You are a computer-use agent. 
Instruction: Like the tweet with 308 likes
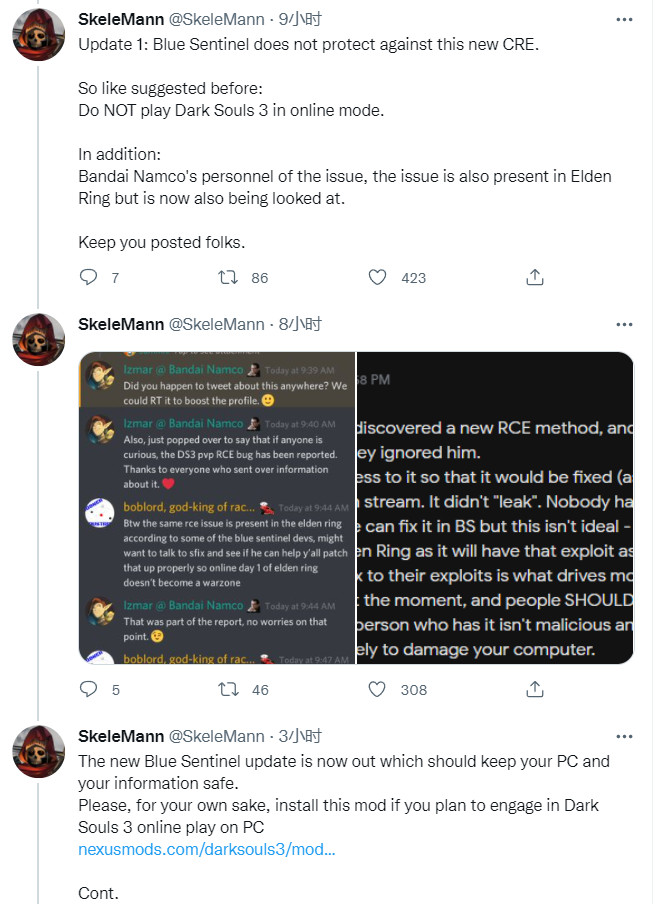coord(377,689)
